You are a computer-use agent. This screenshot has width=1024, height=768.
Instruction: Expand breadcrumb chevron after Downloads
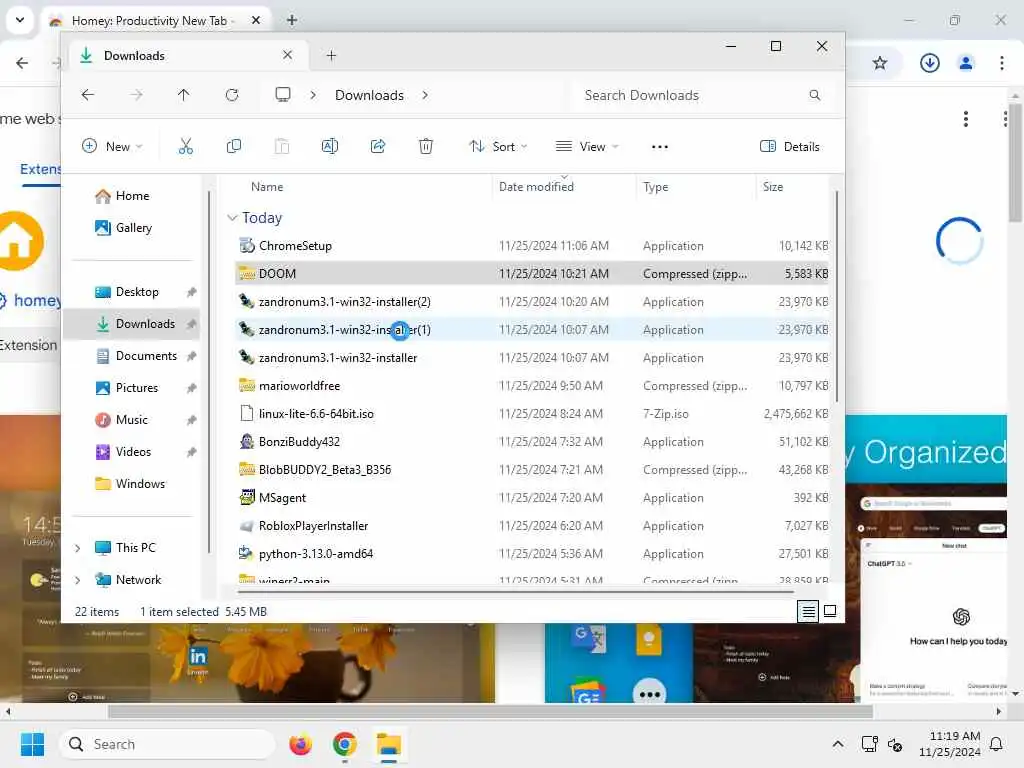point(425,95)
